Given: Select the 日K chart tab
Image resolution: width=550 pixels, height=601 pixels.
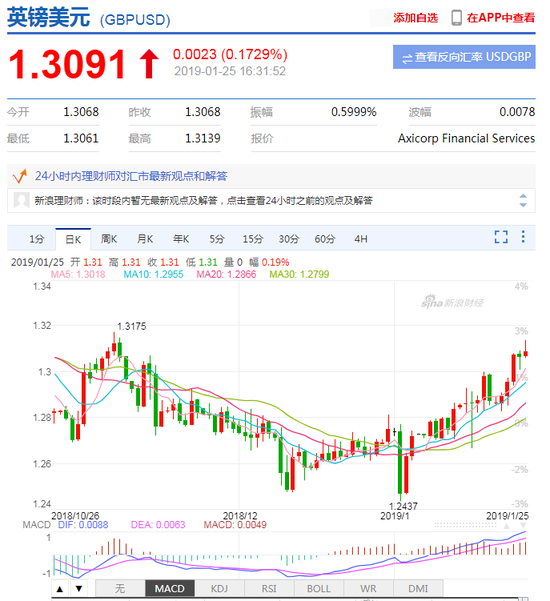Looking at the screenshot, I should [x=73, y=239].
